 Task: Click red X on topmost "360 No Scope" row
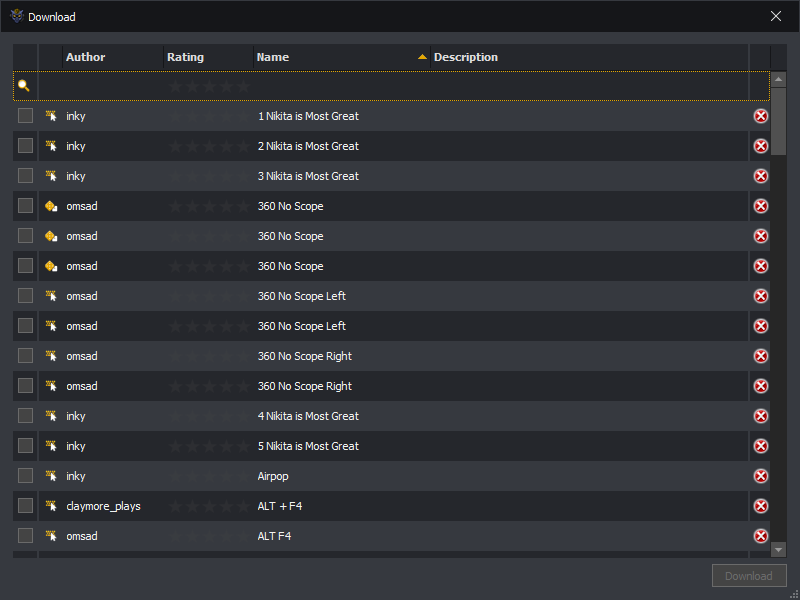(x=761, y=206)
